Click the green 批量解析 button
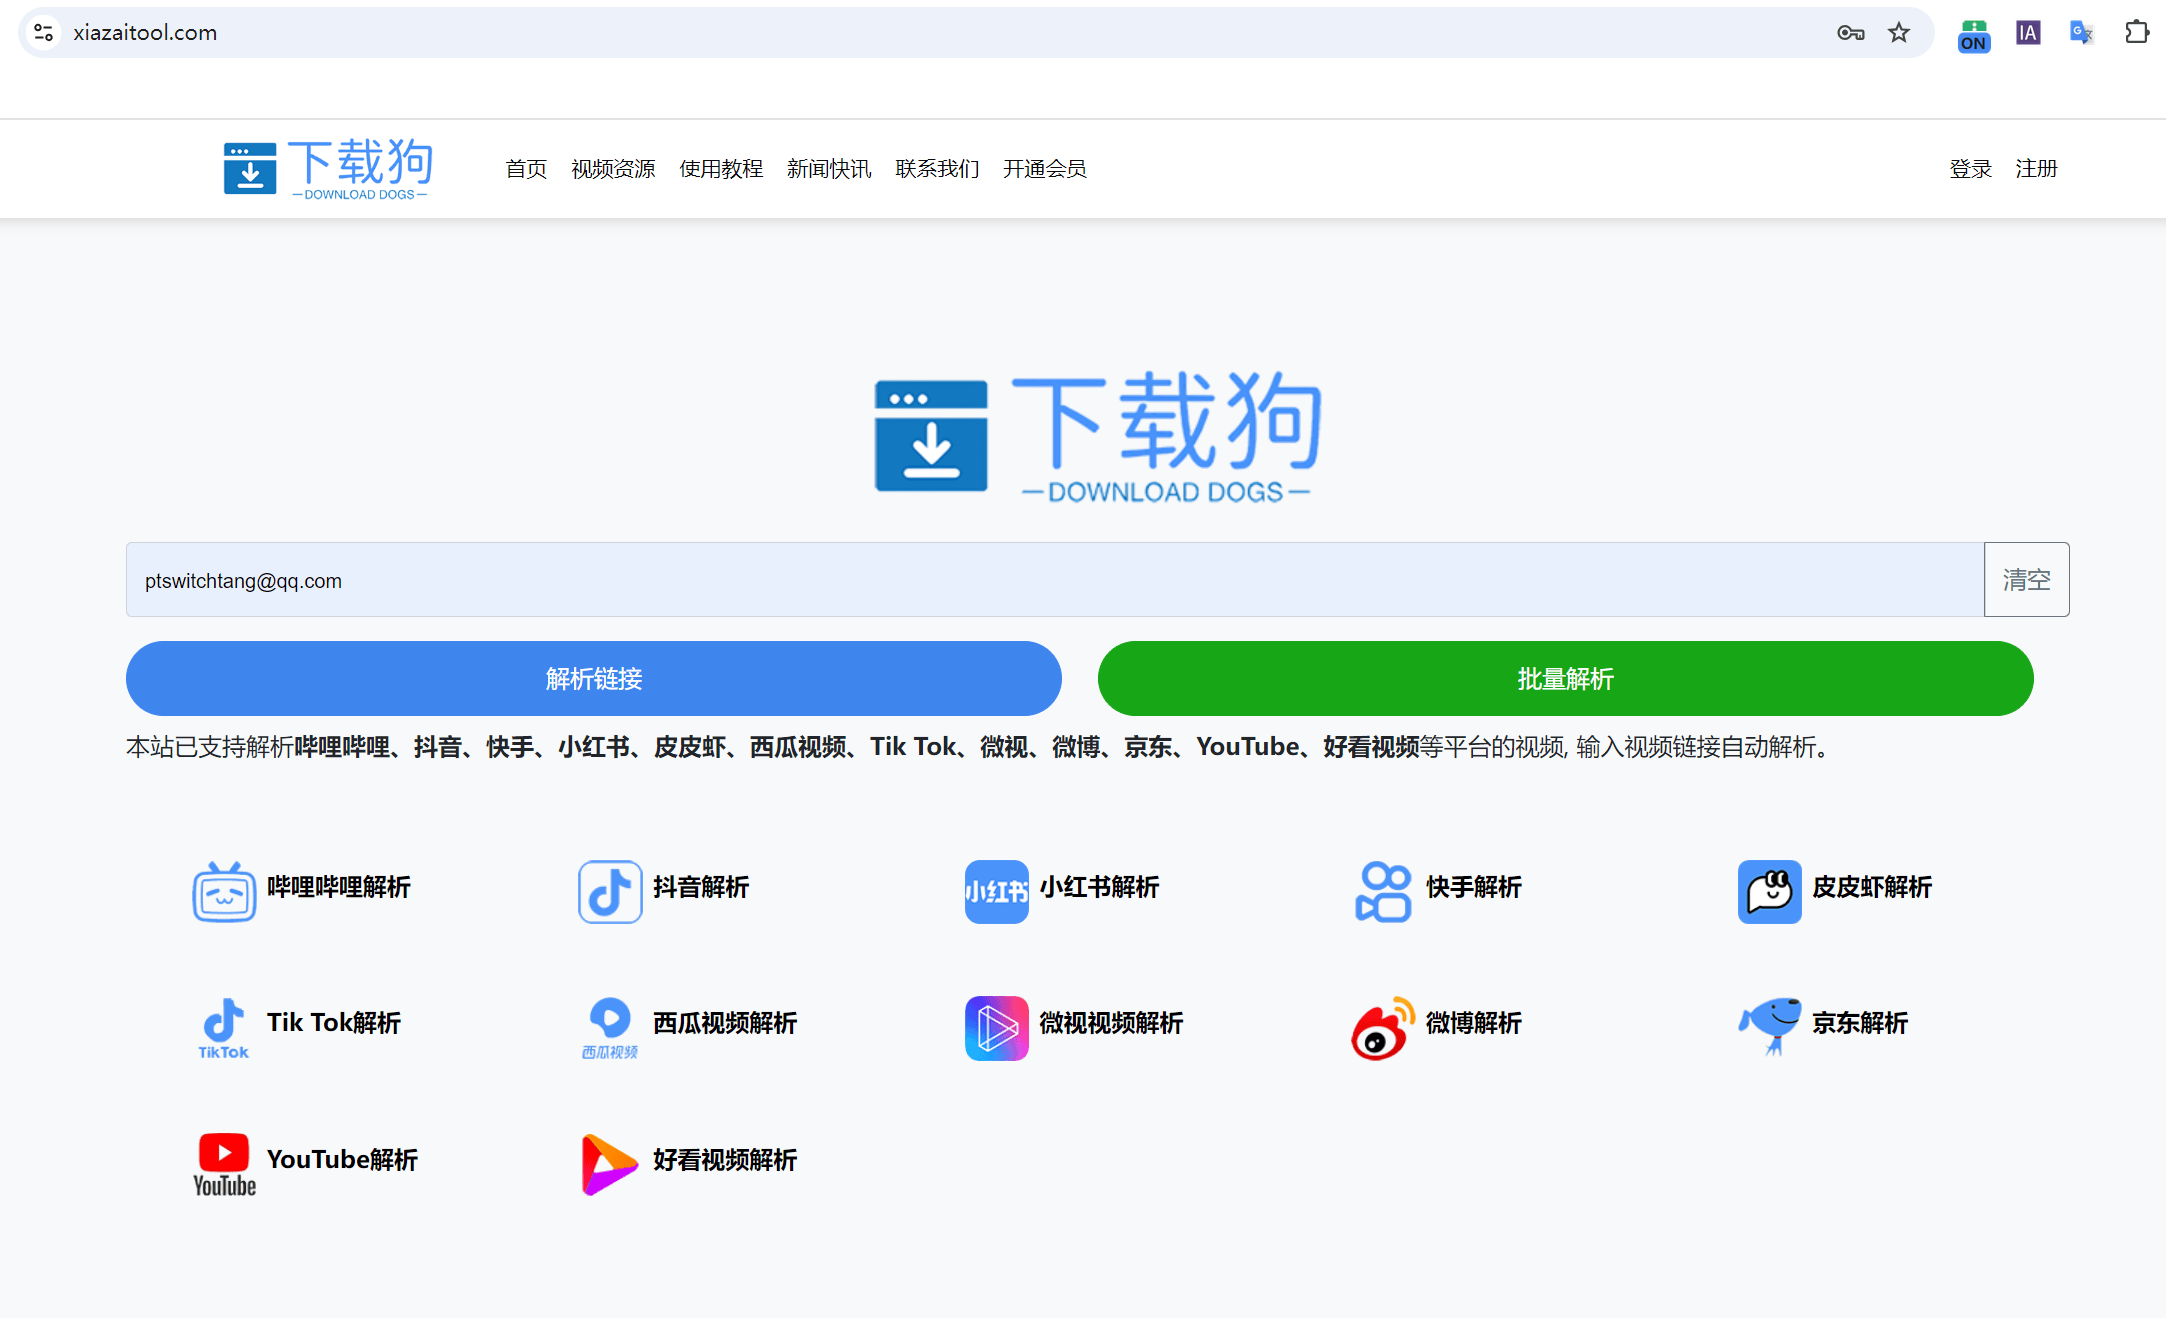The height and width of the screenshot is (1318, 2166). [1566, 678]
